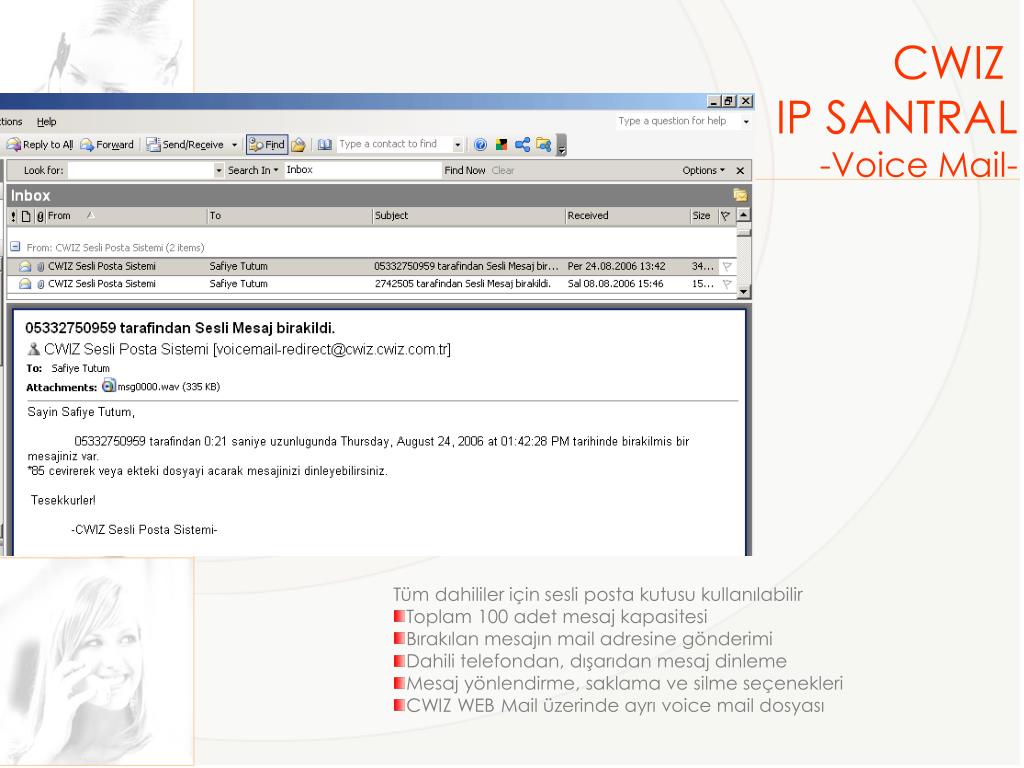The image size is (1024, 768).
Task: Click the Forward toolbar button
Action: click(x=107, y=144)
